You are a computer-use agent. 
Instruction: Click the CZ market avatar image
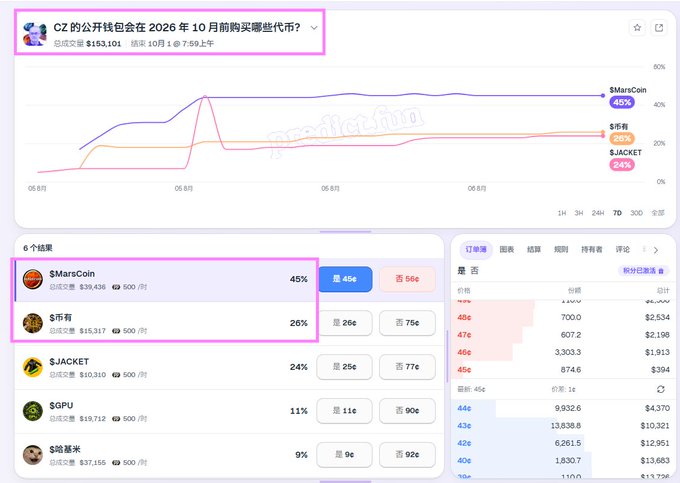pos(35,34)
